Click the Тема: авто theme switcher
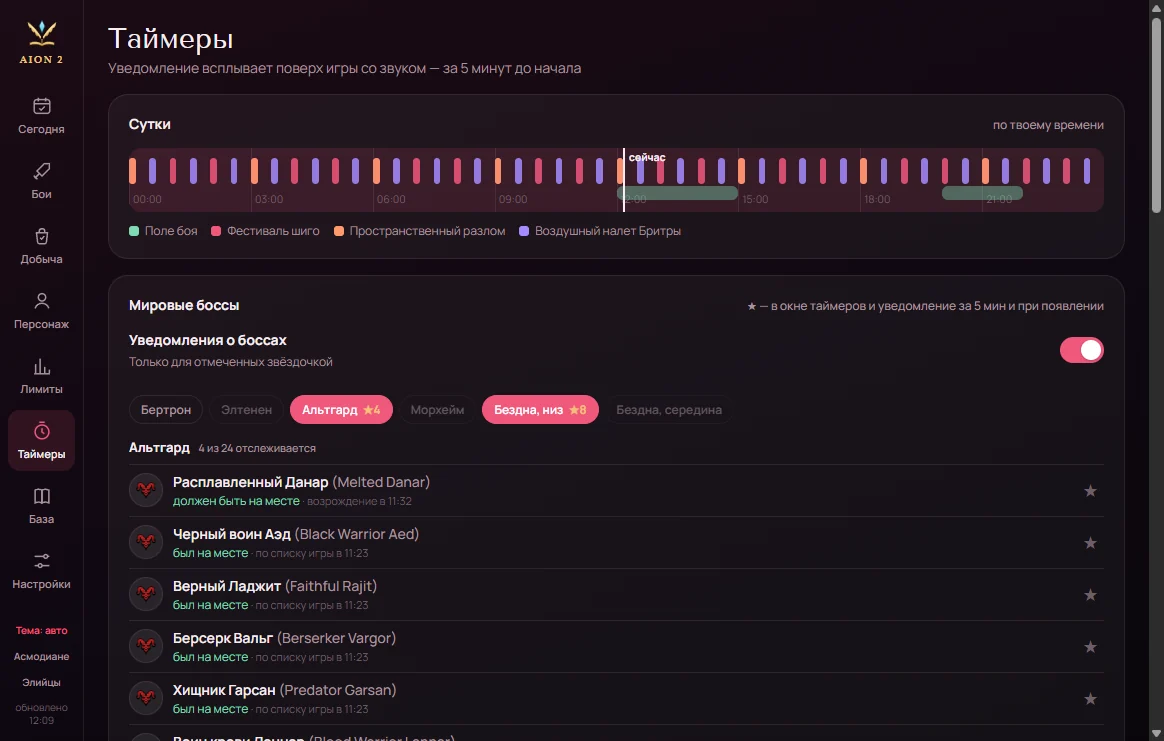This screenshot has height=741, width=1164. 42,630
